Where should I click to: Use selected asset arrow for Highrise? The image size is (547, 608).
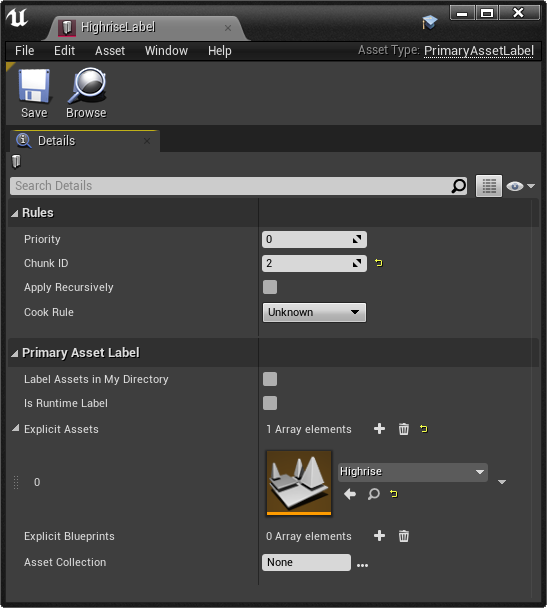pos(350,494)
